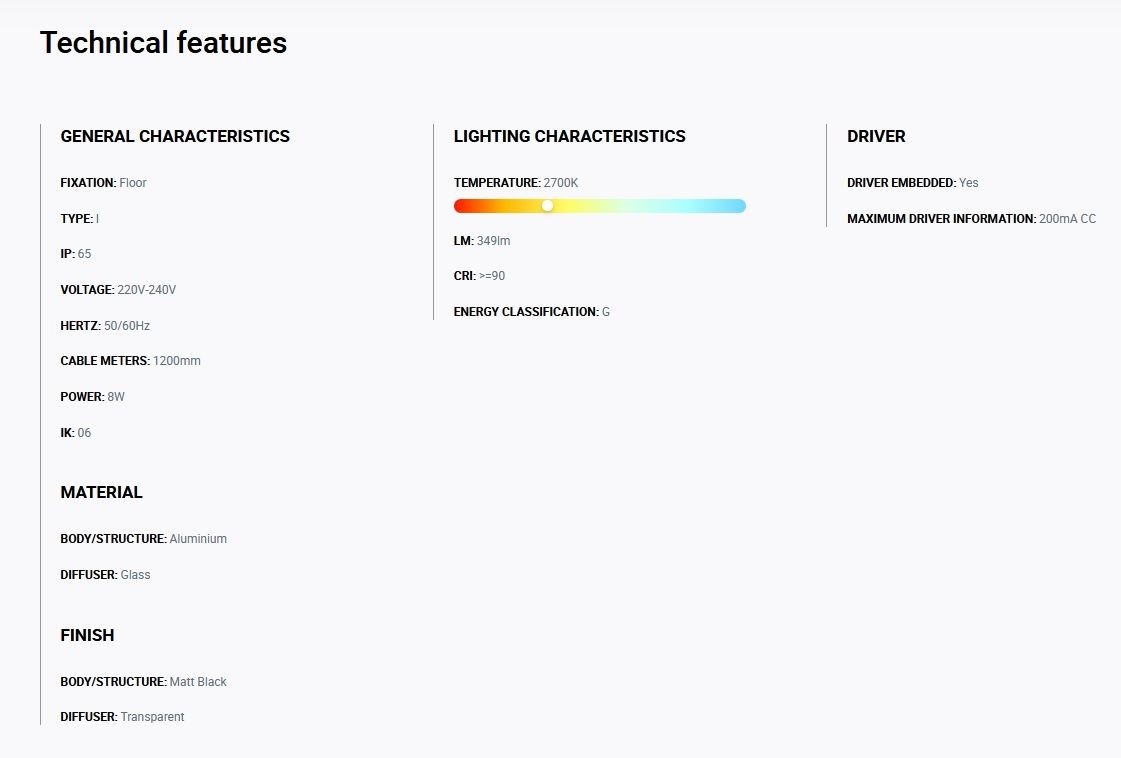Click the 'FIXATION: Floor' line
1121x758 pixels.
pos(104,182)
